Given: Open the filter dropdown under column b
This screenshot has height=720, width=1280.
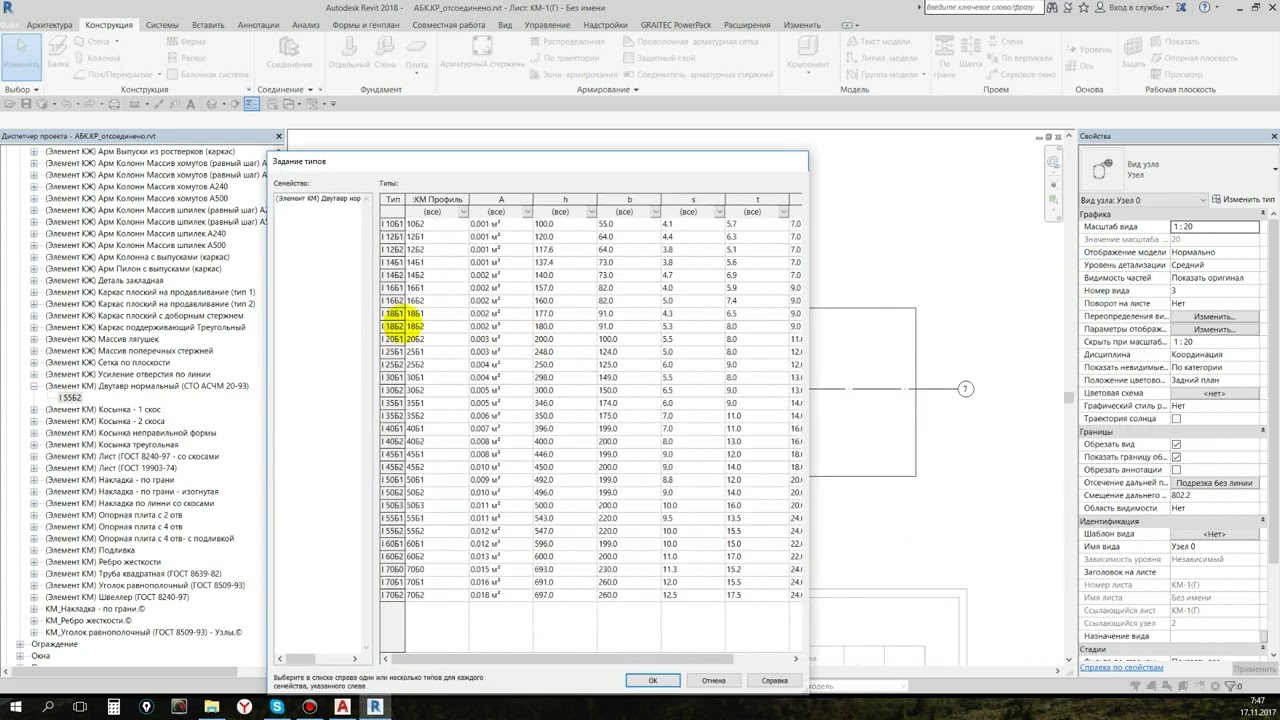Looking at the screenshot, I should pyautogui.click(x=655, y=212).
